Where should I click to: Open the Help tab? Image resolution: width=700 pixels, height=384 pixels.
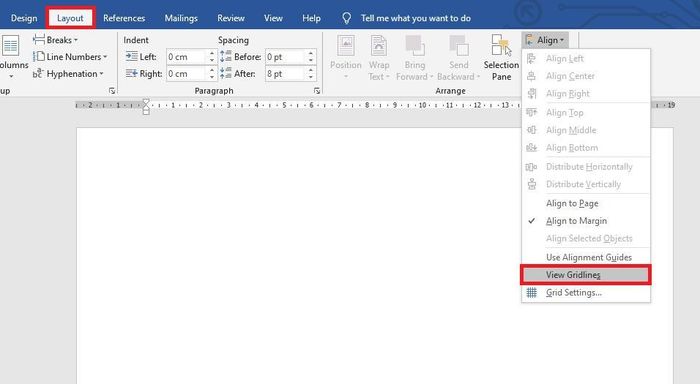click(x=311, y=18)
